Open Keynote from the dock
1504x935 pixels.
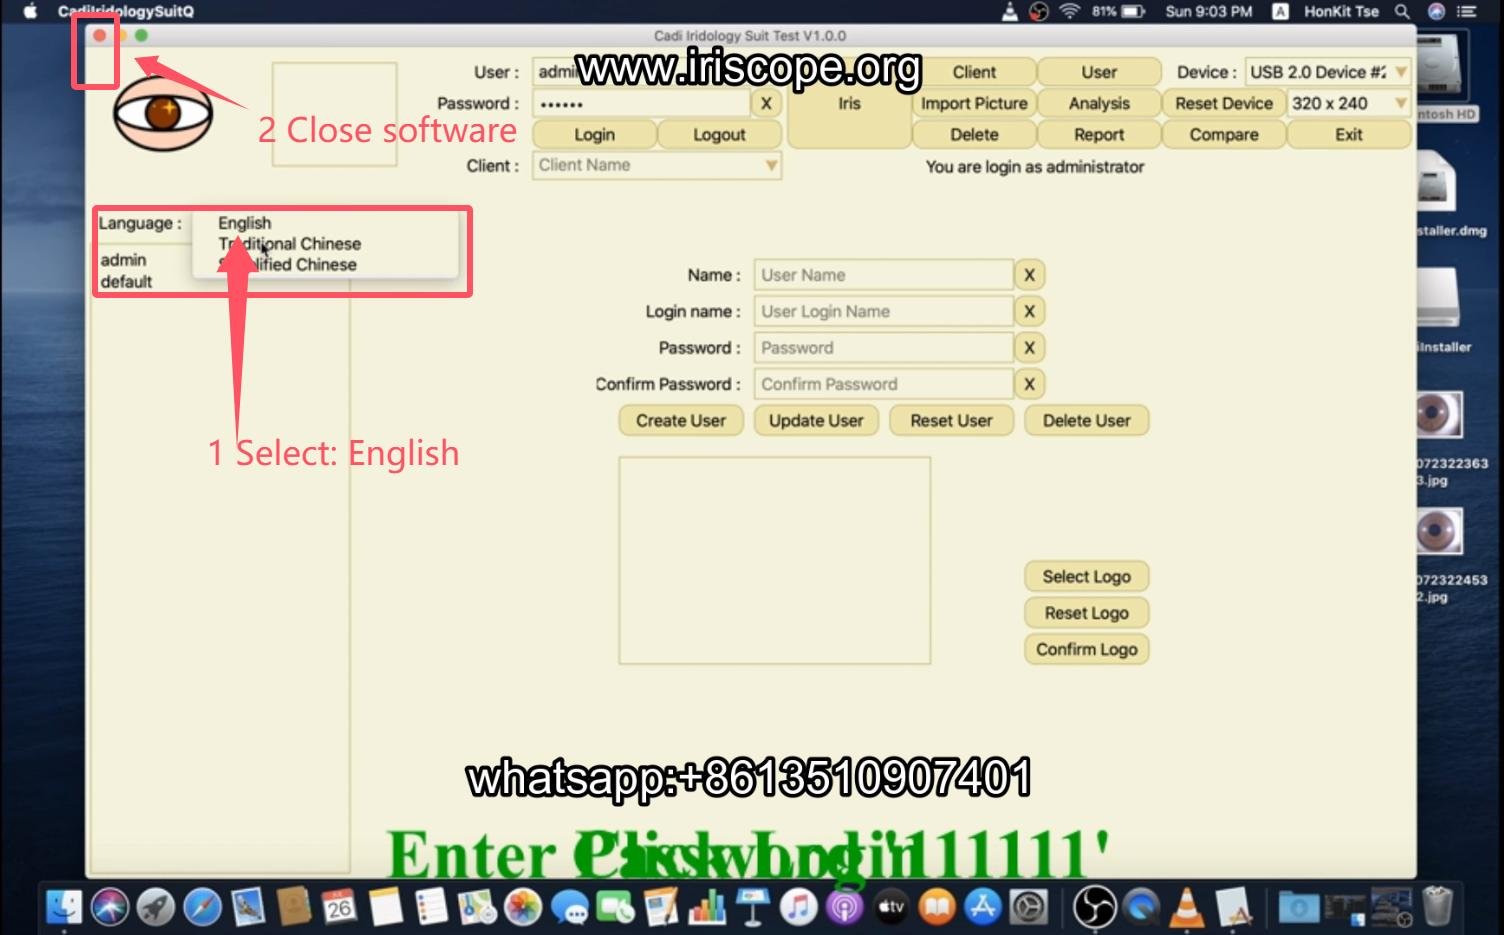[752, 908]
